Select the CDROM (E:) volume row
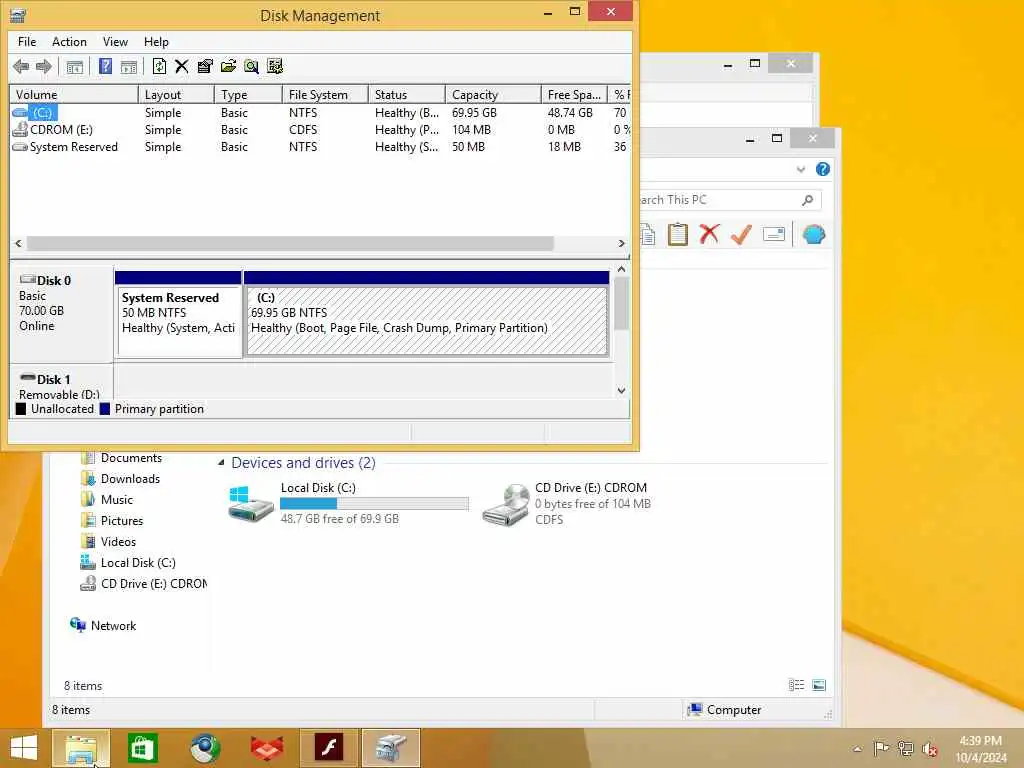The image size is (1024, 768). tap(320, 129)
